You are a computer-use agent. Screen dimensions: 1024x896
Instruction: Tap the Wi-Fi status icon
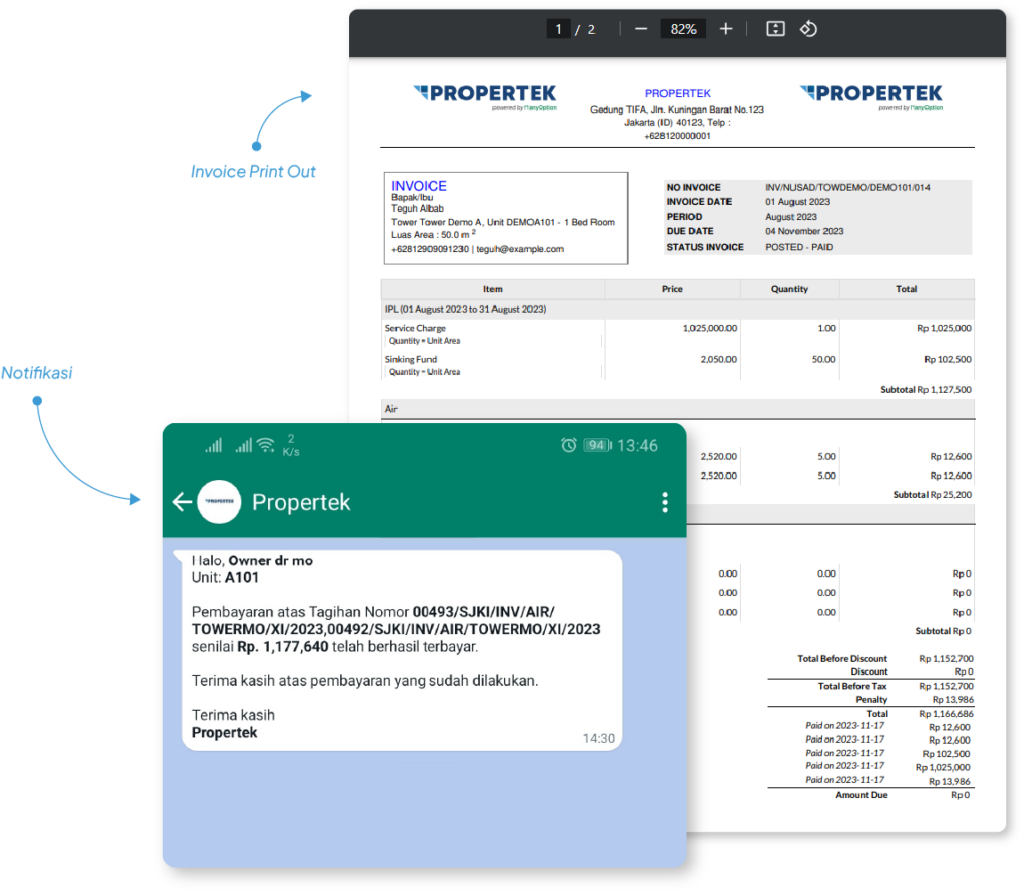266,445
